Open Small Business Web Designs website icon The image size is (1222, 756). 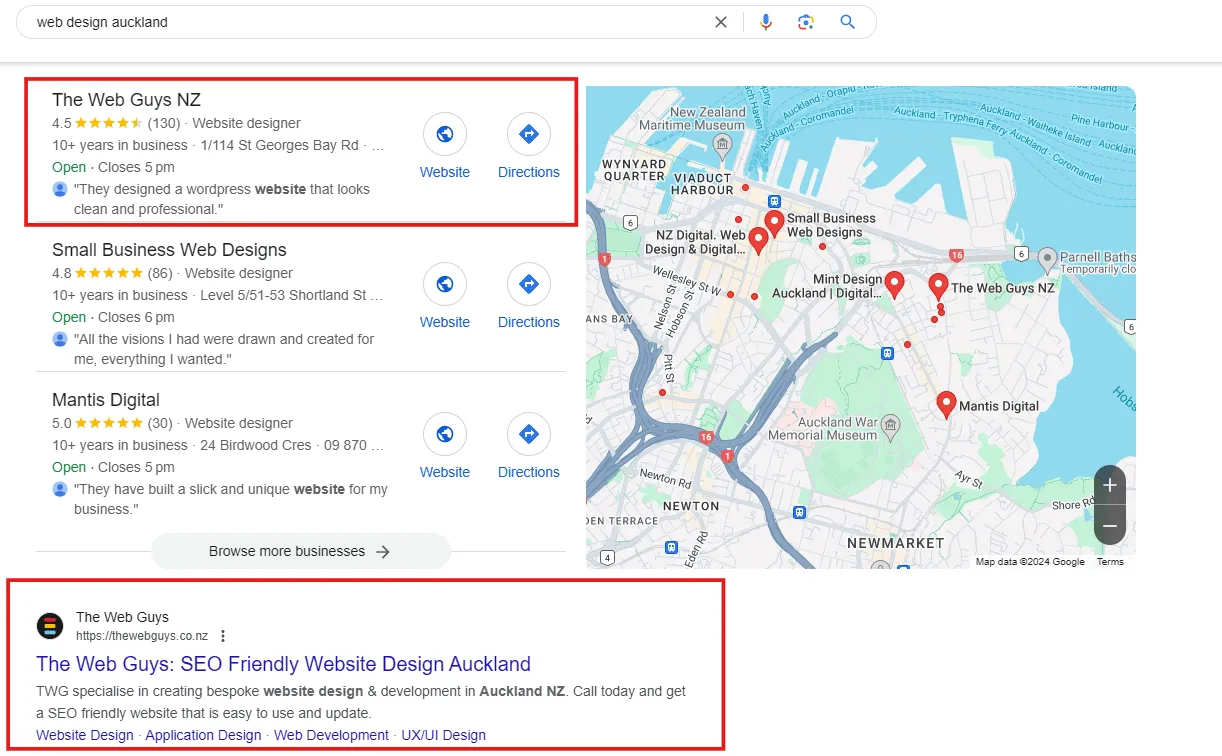(445, 284)
